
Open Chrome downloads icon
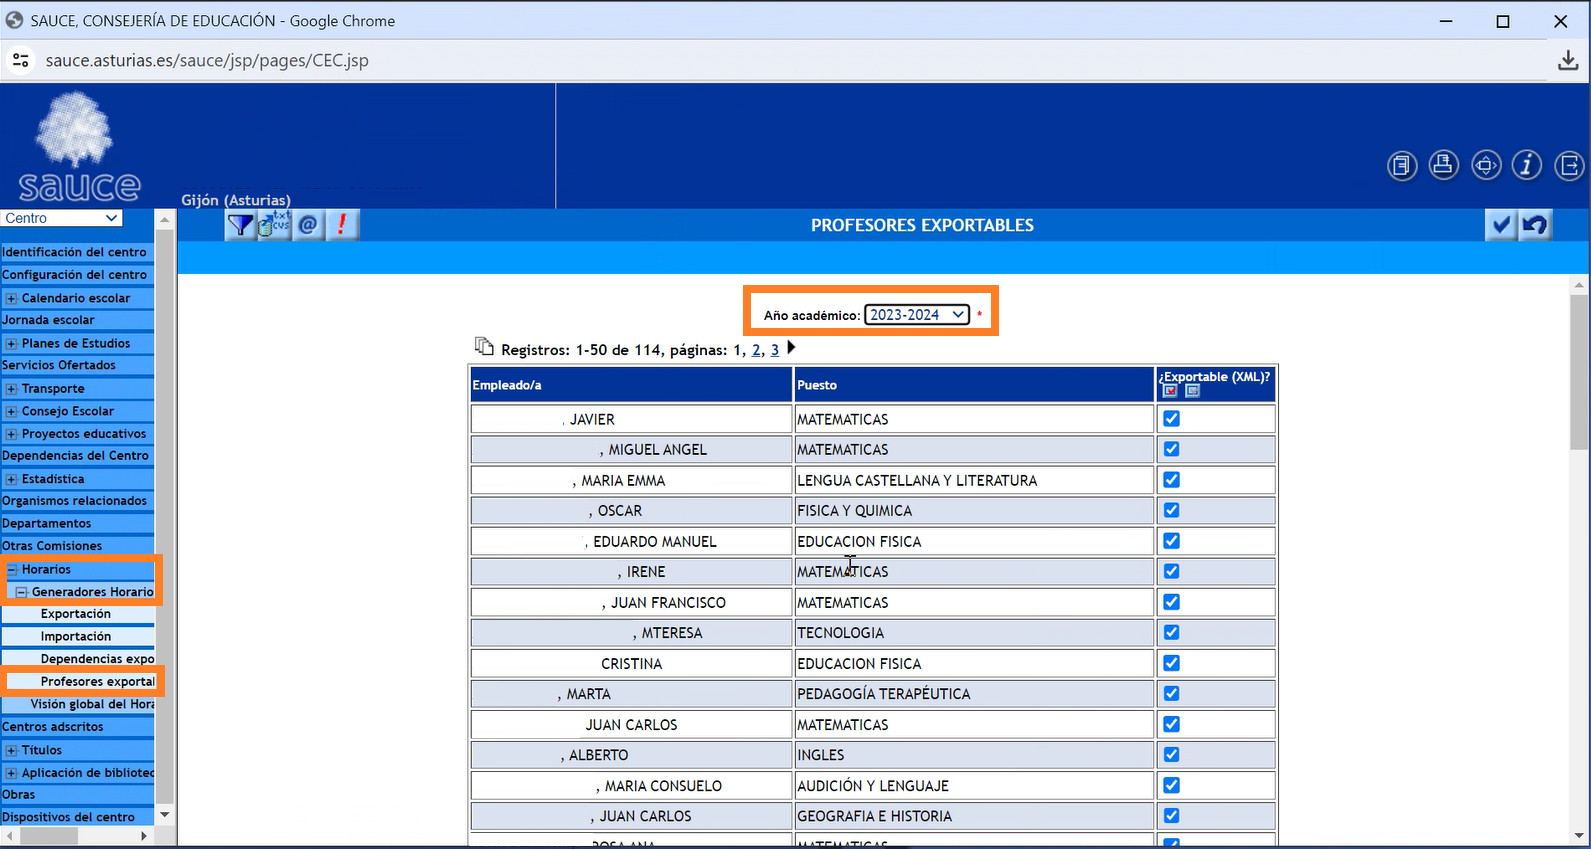pos(1568,60)
